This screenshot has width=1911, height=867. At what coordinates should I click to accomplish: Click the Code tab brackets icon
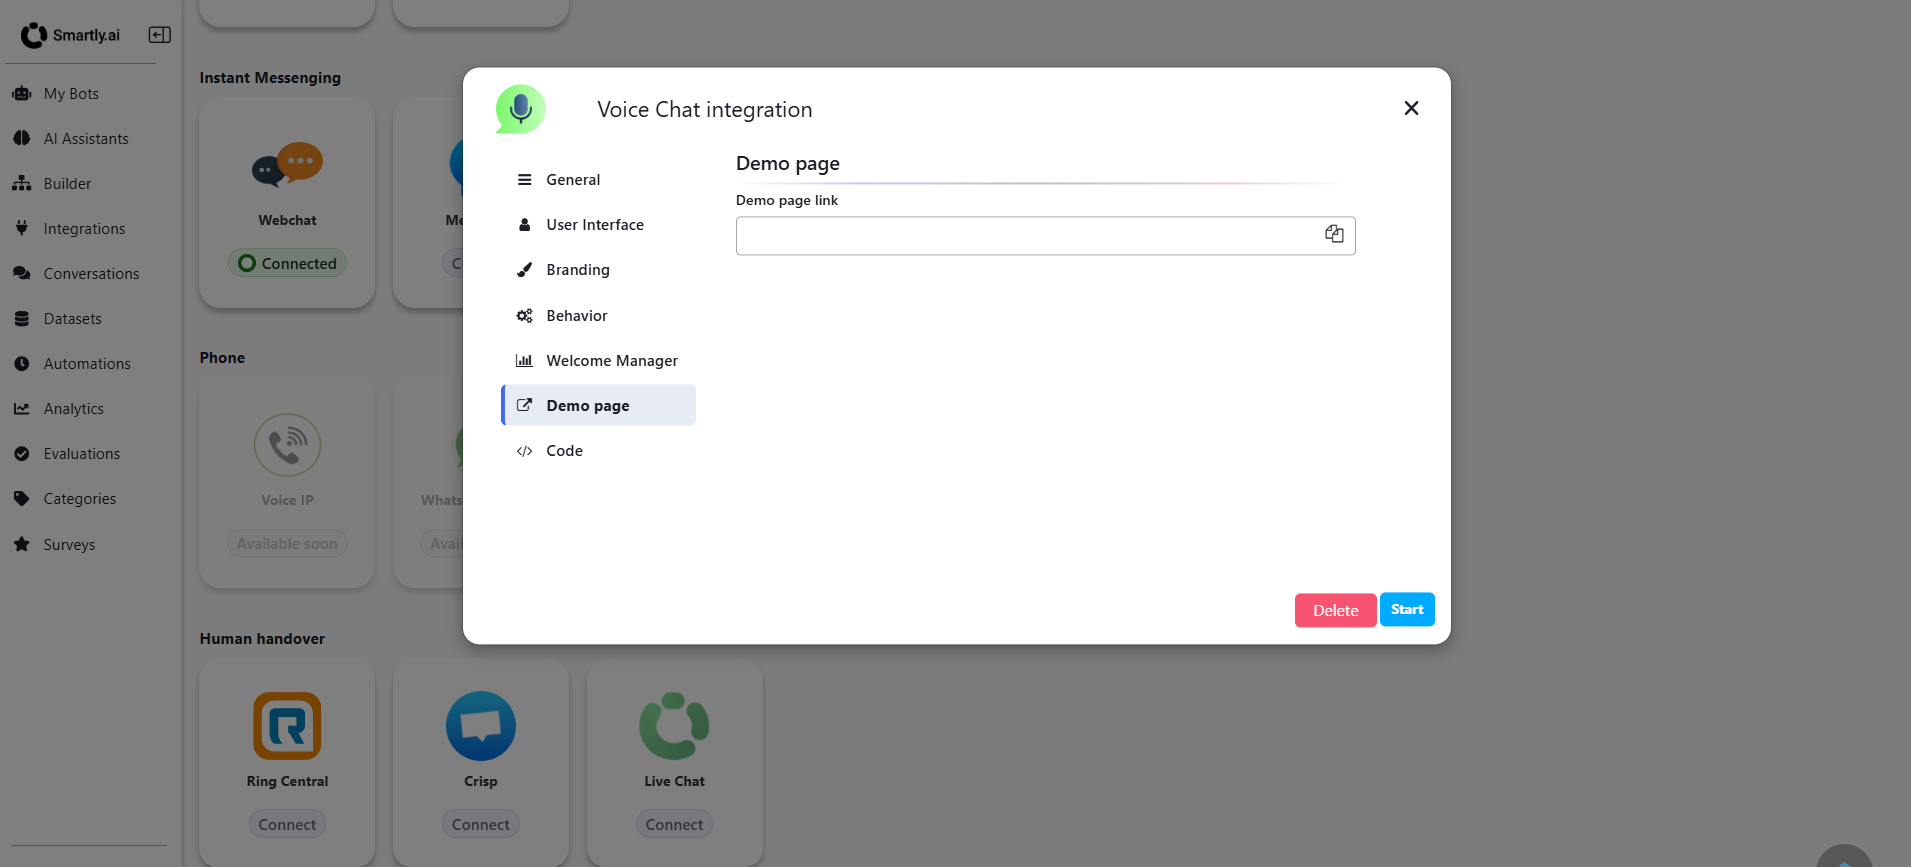(524, 451)
